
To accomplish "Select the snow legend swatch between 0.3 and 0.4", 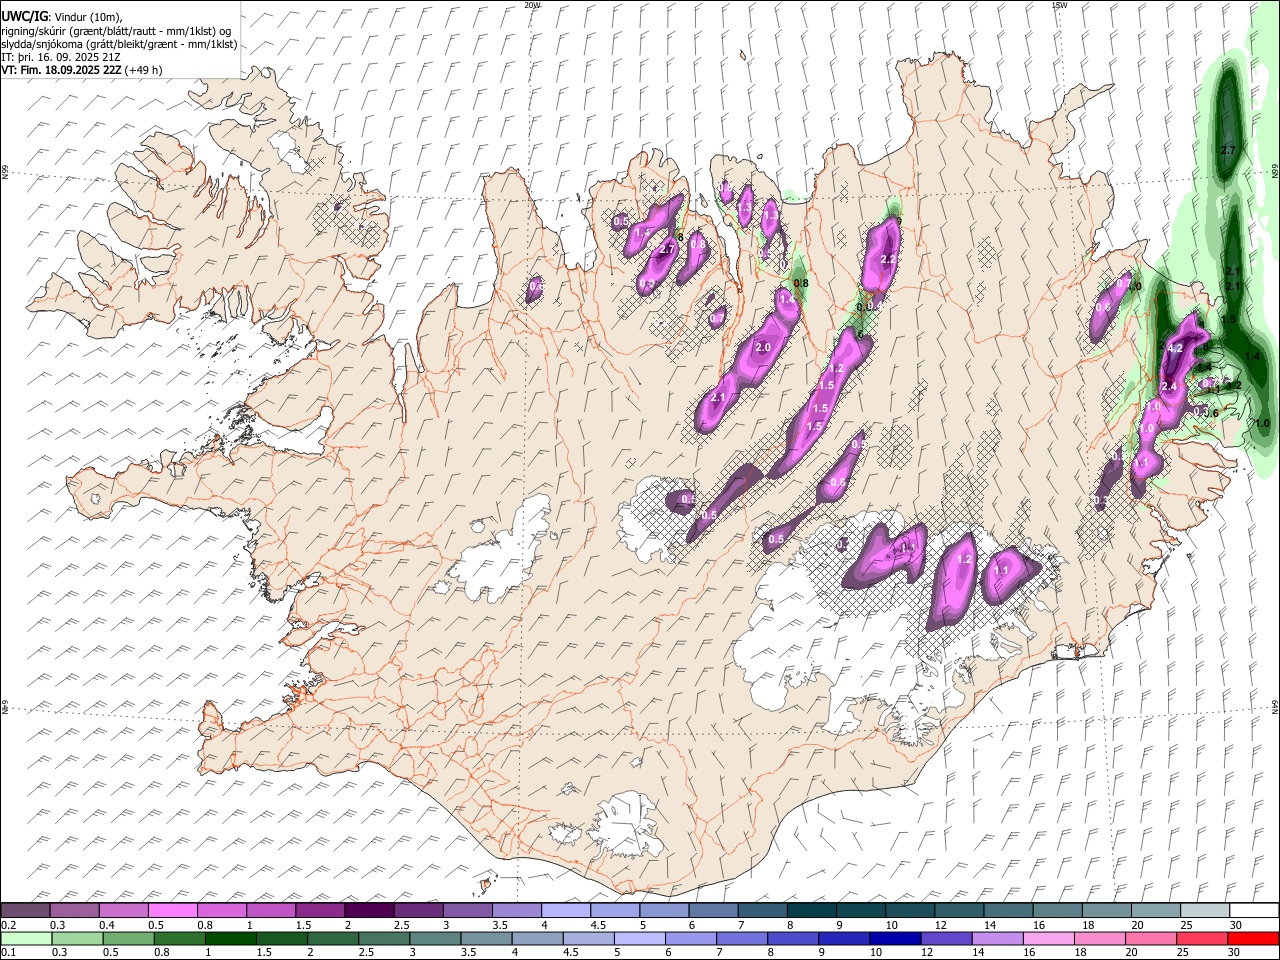I will (x=74, y=911).
